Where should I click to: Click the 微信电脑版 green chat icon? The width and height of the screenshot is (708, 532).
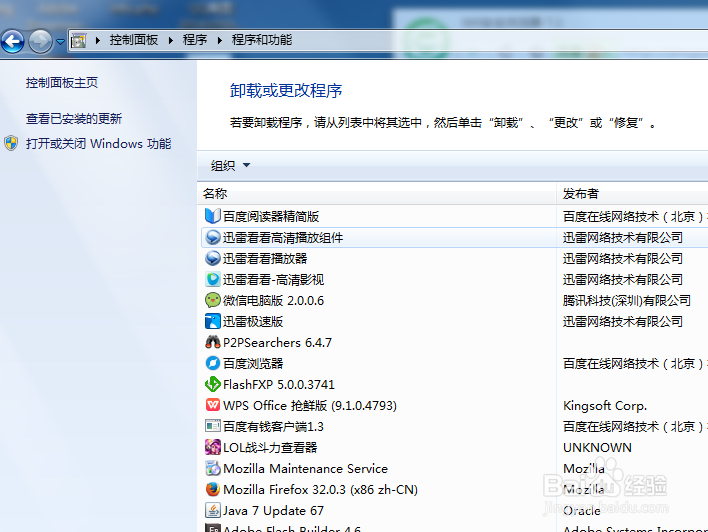pyautogui.click(x=213, y=300)
